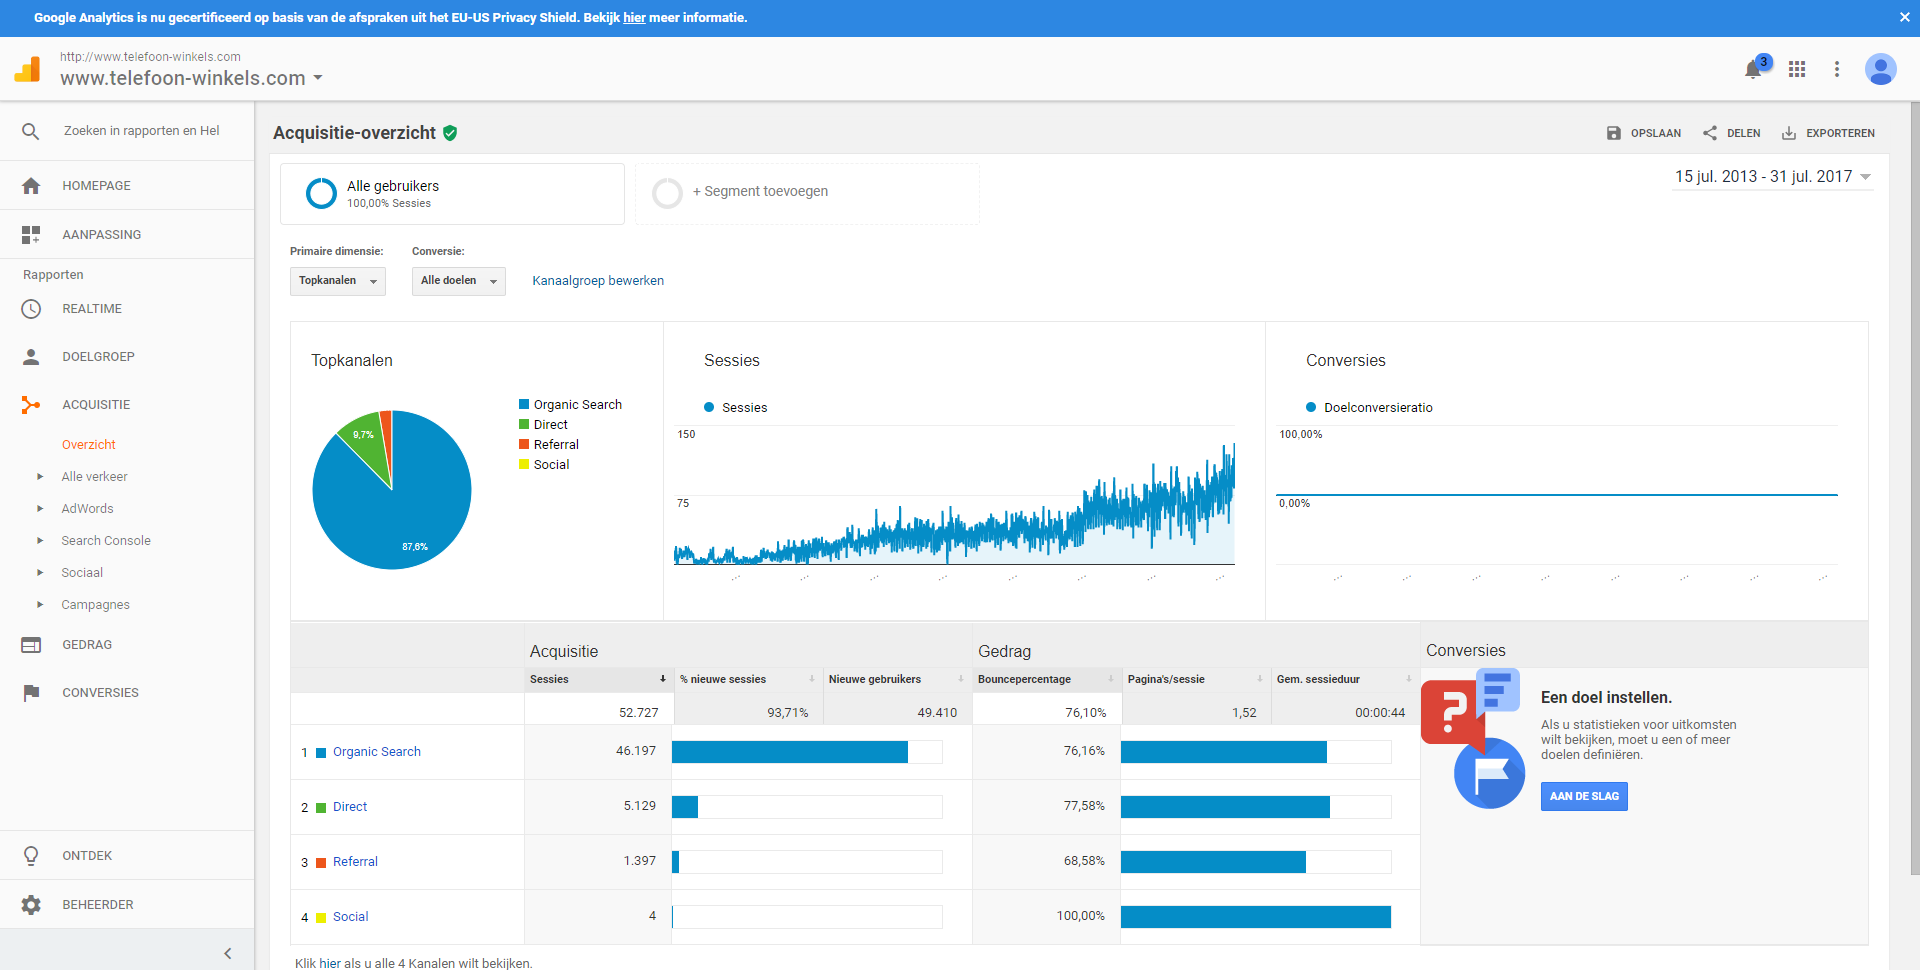Screen dimensions: 1920x970
Task: Sort by Sessies column arrow
Action: pyautogui.click(x=663, y=679)
